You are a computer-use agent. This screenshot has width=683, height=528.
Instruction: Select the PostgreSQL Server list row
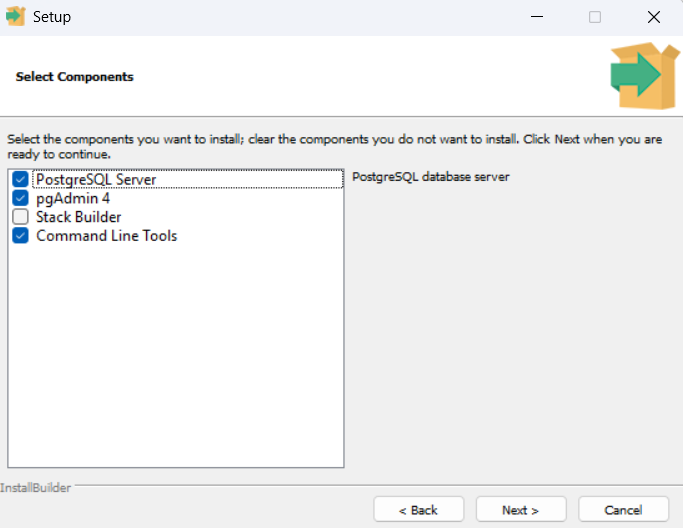point(188,179)
